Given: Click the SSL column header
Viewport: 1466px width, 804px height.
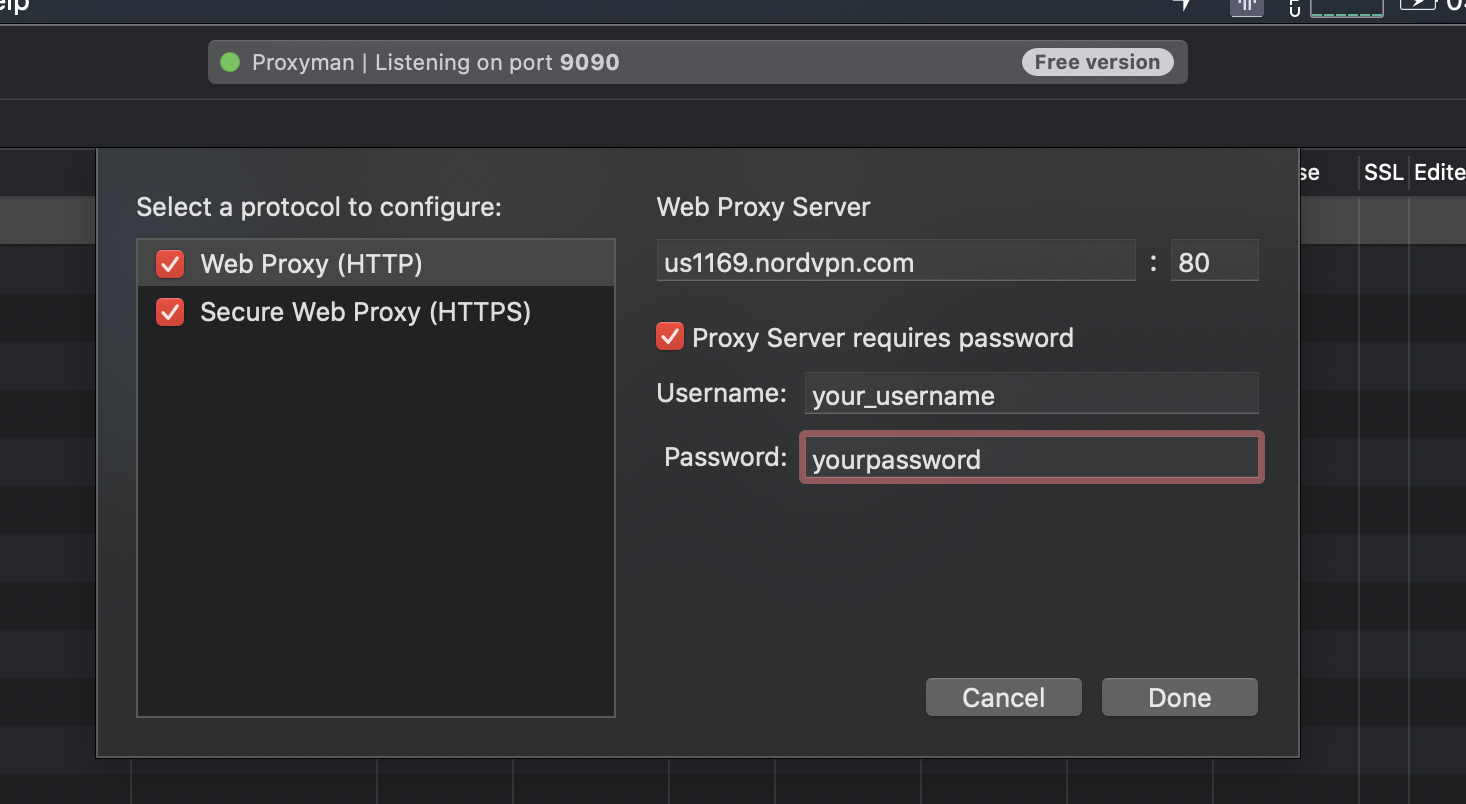Looking at the screenshot, I should click(x=1384, y=173).
